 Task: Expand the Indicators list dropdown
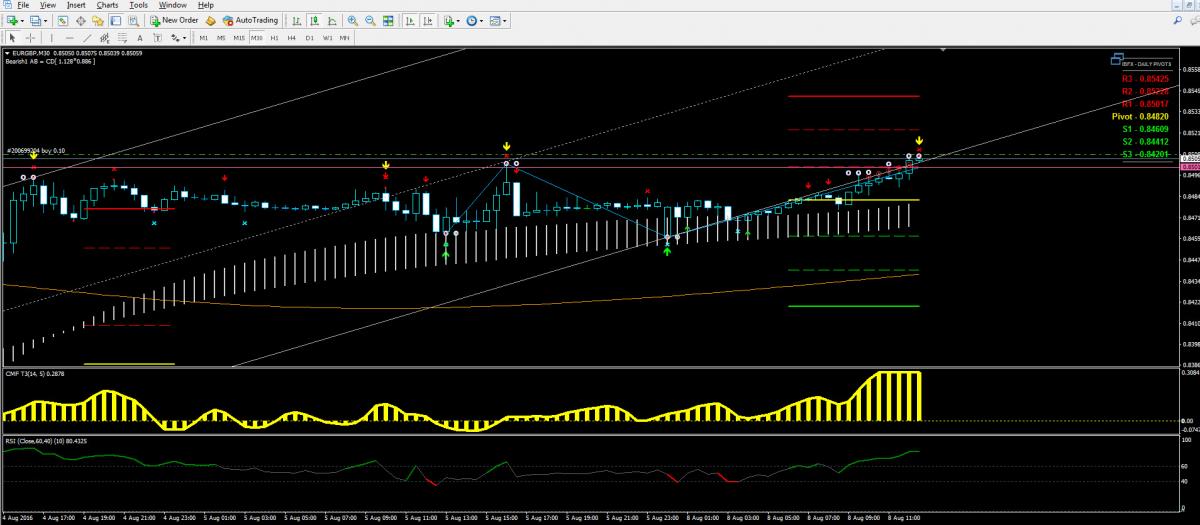(459, 20)
